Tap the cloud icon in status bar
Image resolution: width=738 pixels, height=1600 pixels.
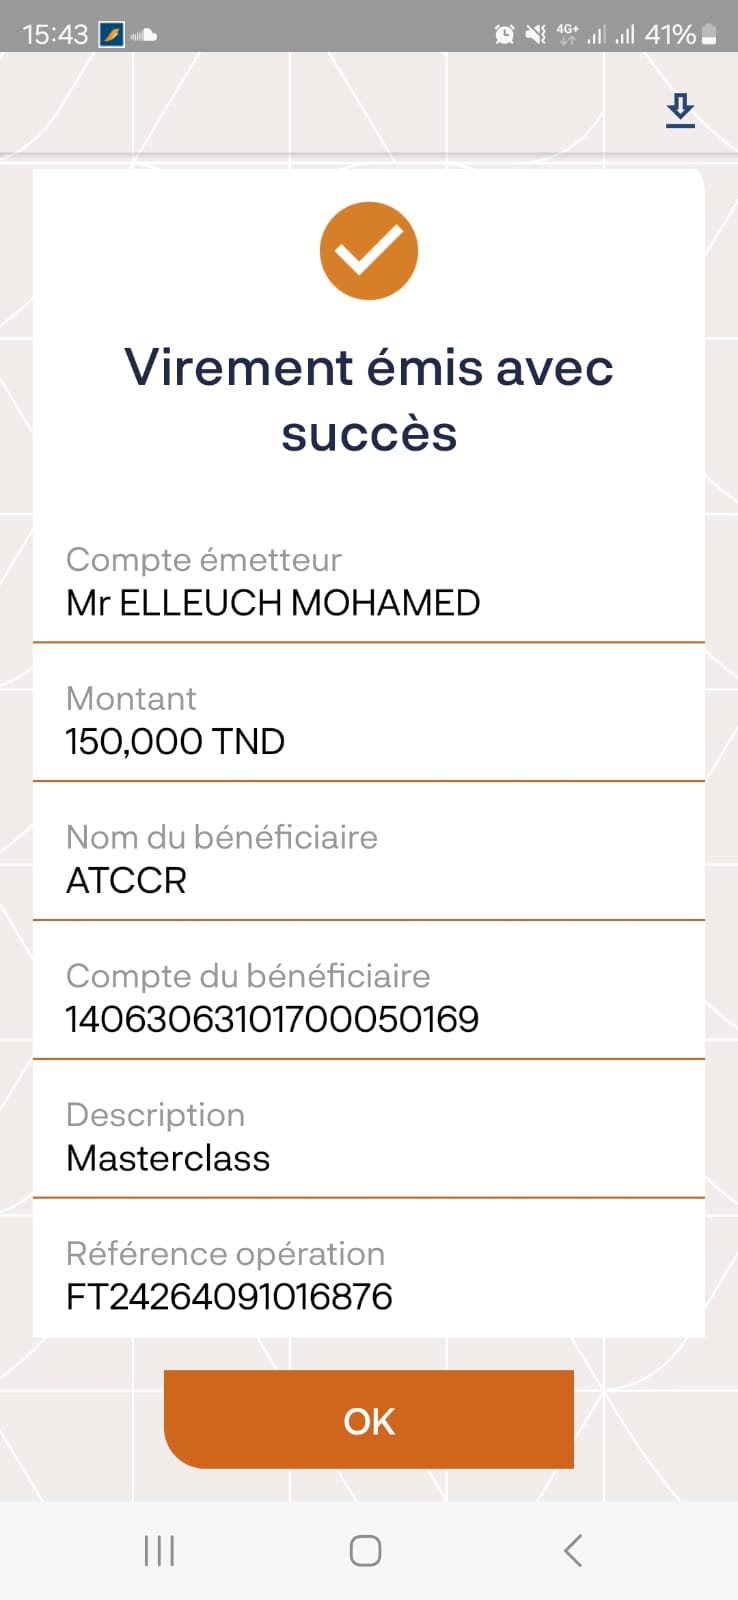144,35
